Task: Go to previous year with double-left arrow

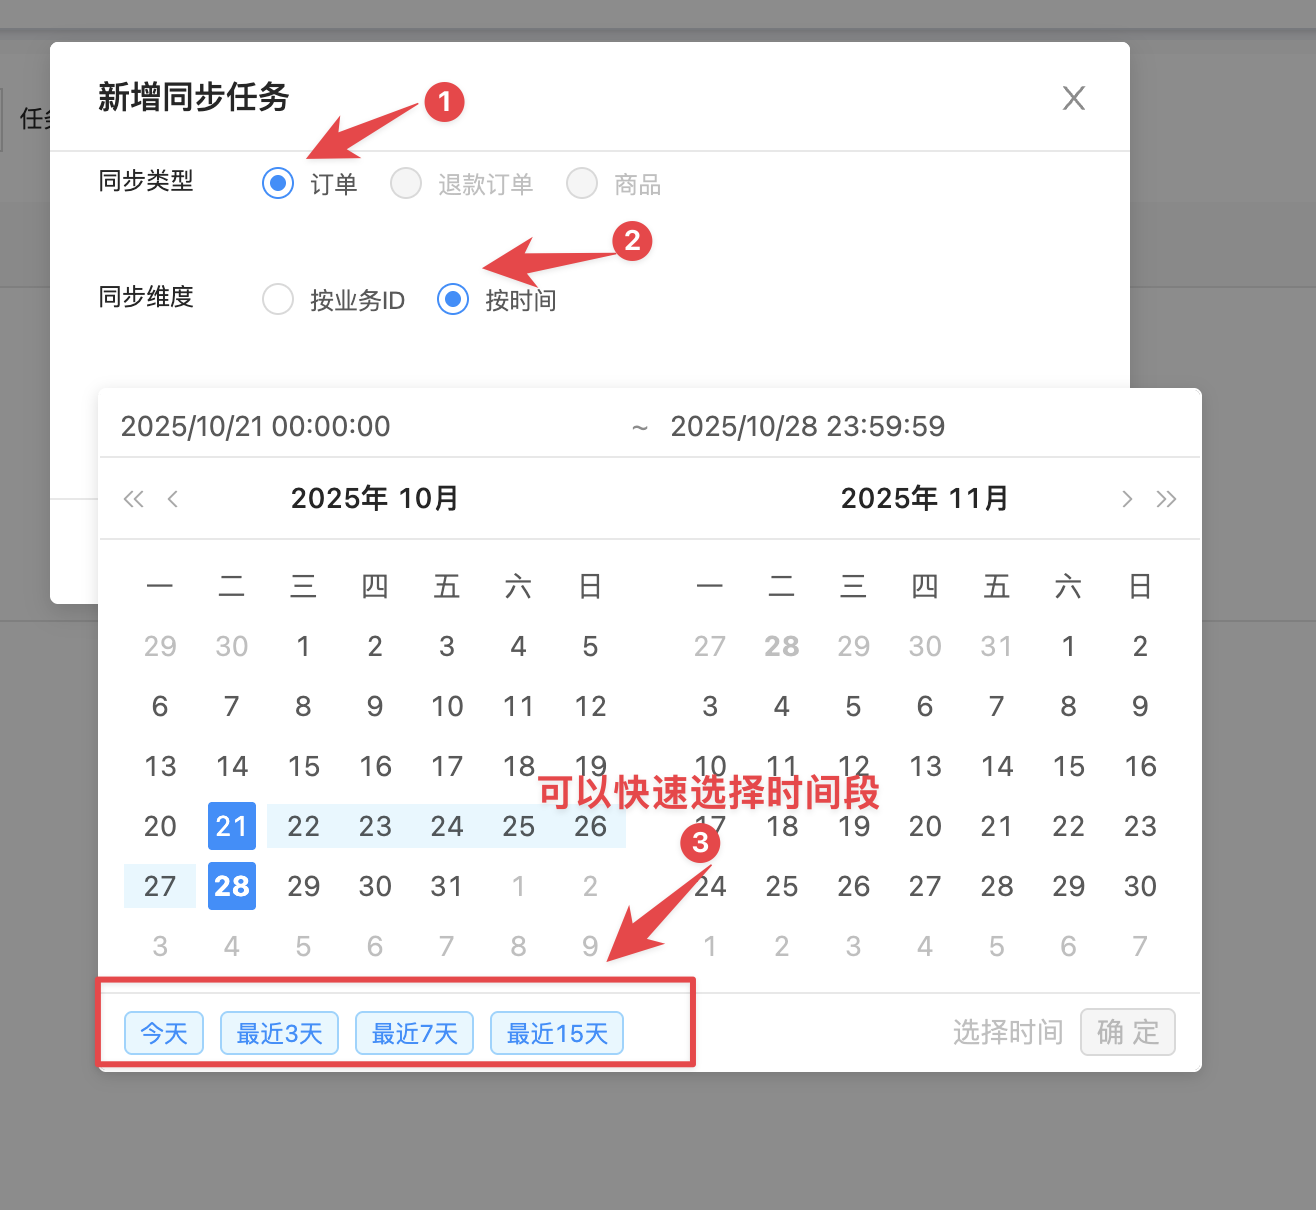Action: point(133,499)
